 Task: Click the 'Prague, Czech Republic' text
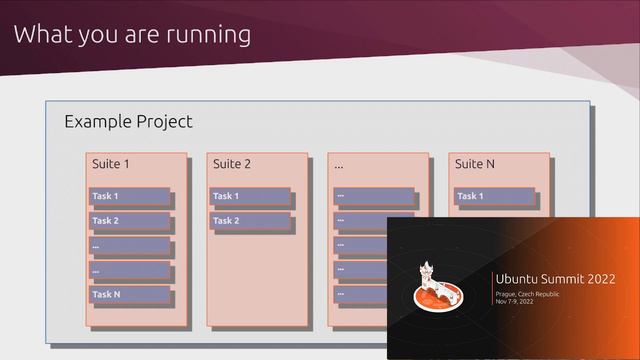[x=527, y=294]
